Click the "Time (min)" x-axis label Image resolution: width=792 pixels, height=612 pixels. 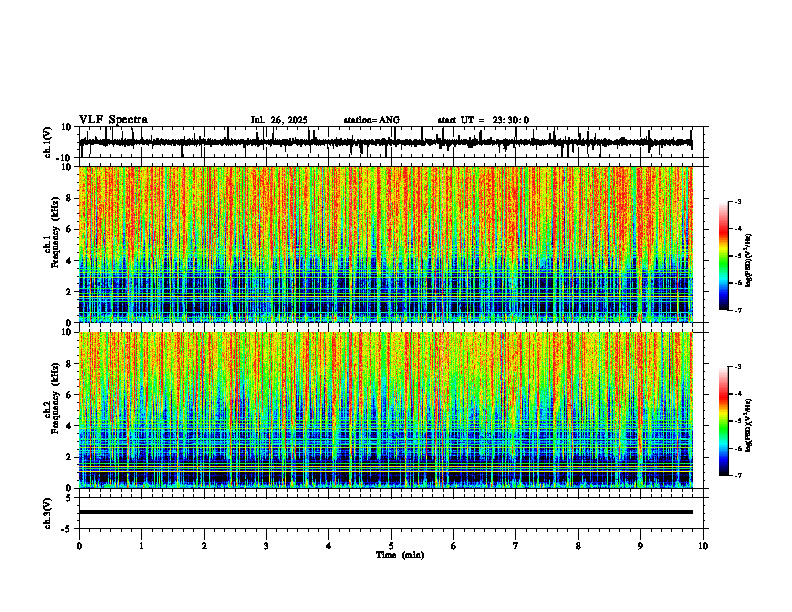[x=400, y=555]
